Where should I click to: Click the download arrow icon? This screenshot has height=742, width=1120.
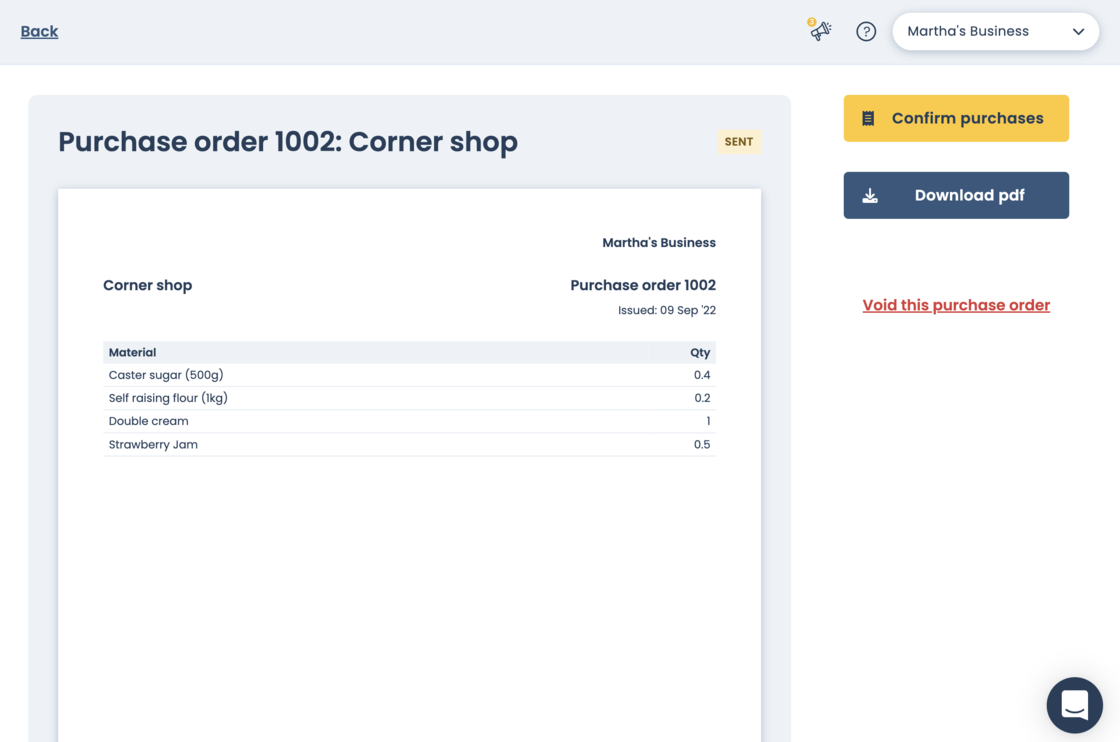pyautogui.click(x=870, y=196)
